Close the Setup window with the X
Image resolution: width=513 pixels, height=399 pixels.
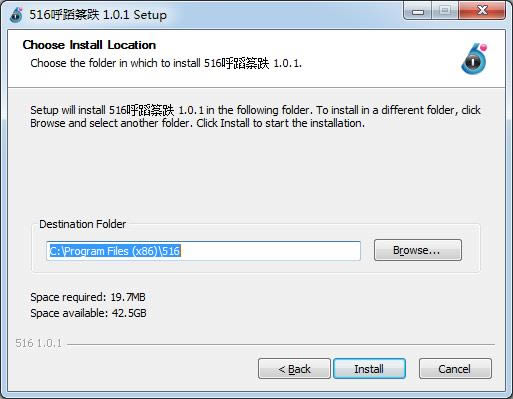(482, 11)
